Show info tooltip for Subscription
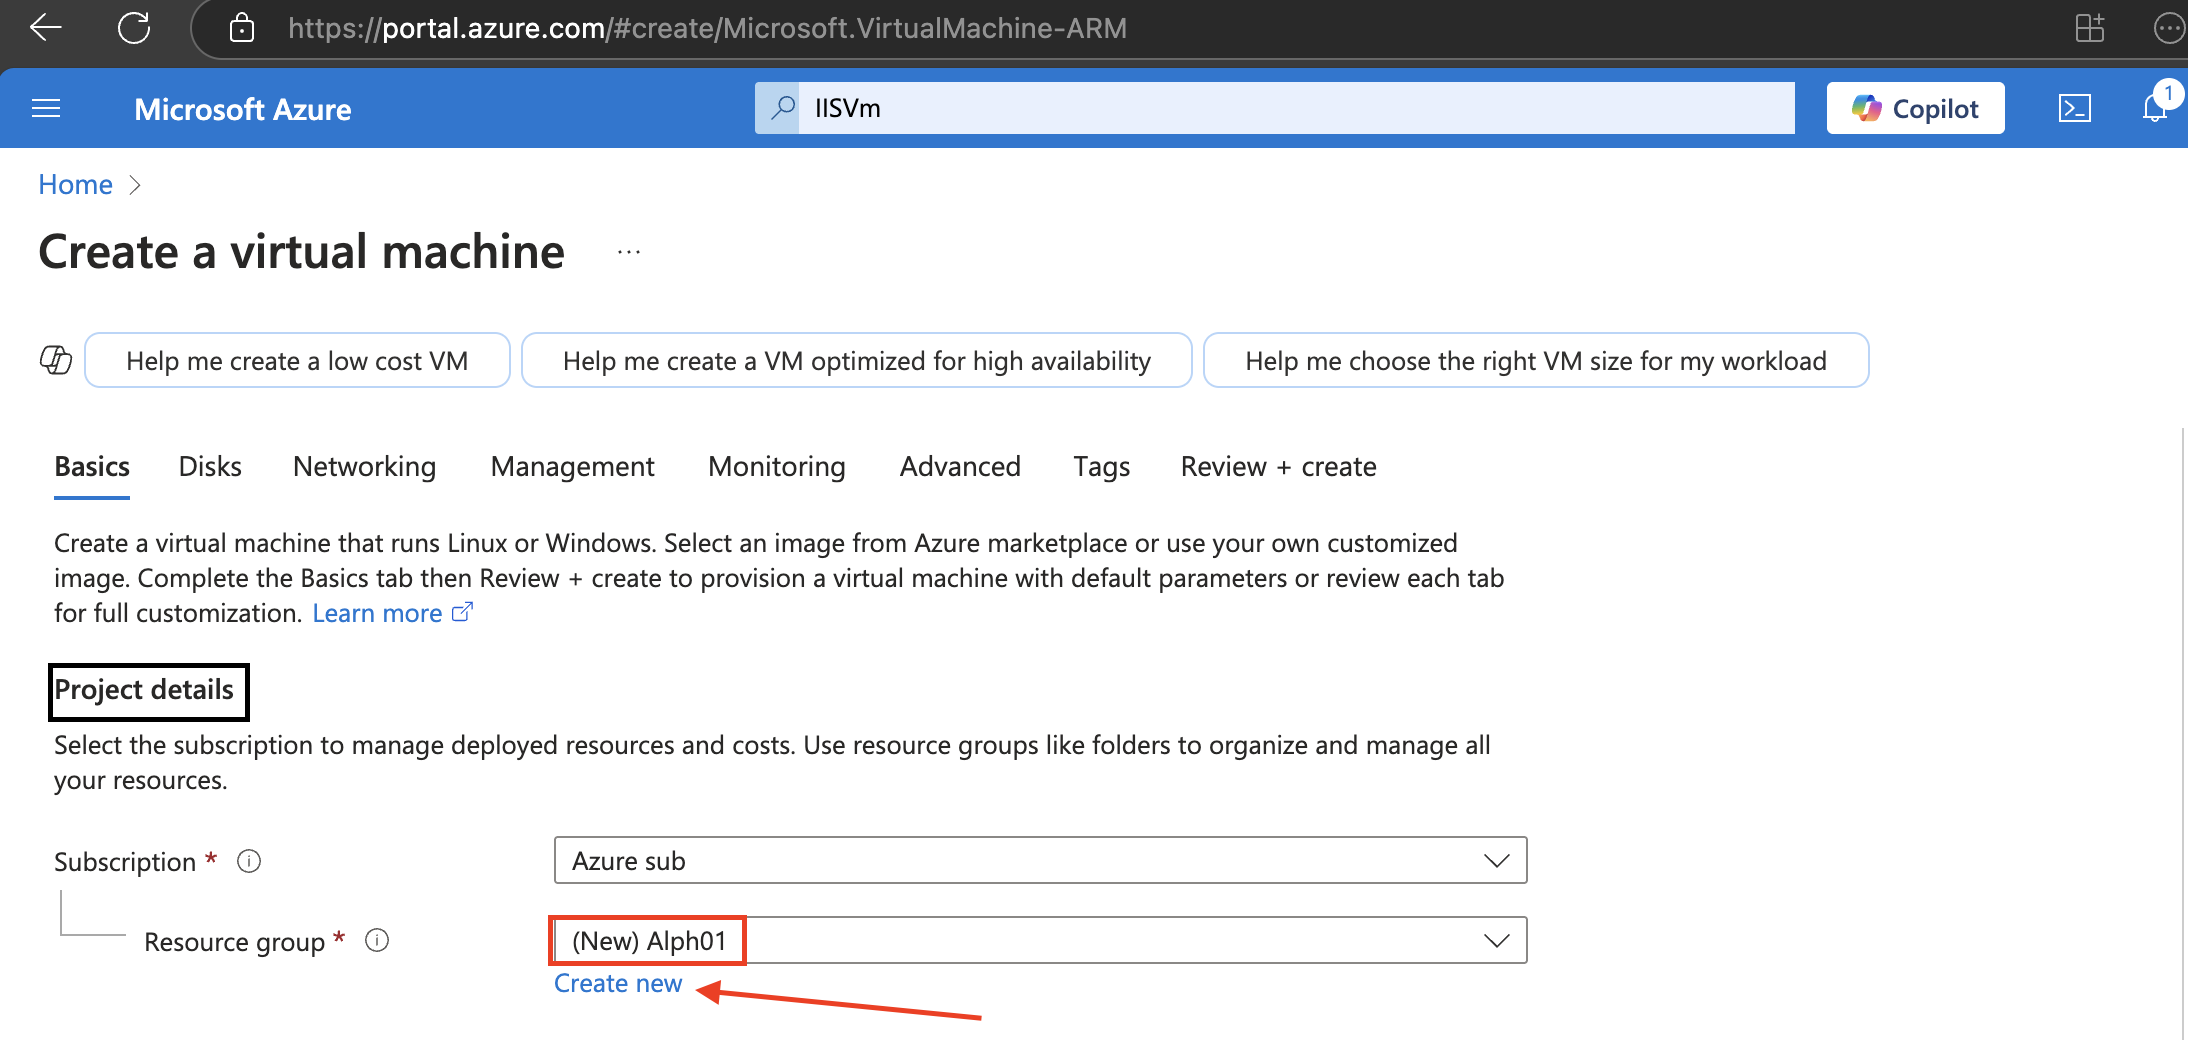Screen dimensions: 2188x1040 [x=249, y=861]
